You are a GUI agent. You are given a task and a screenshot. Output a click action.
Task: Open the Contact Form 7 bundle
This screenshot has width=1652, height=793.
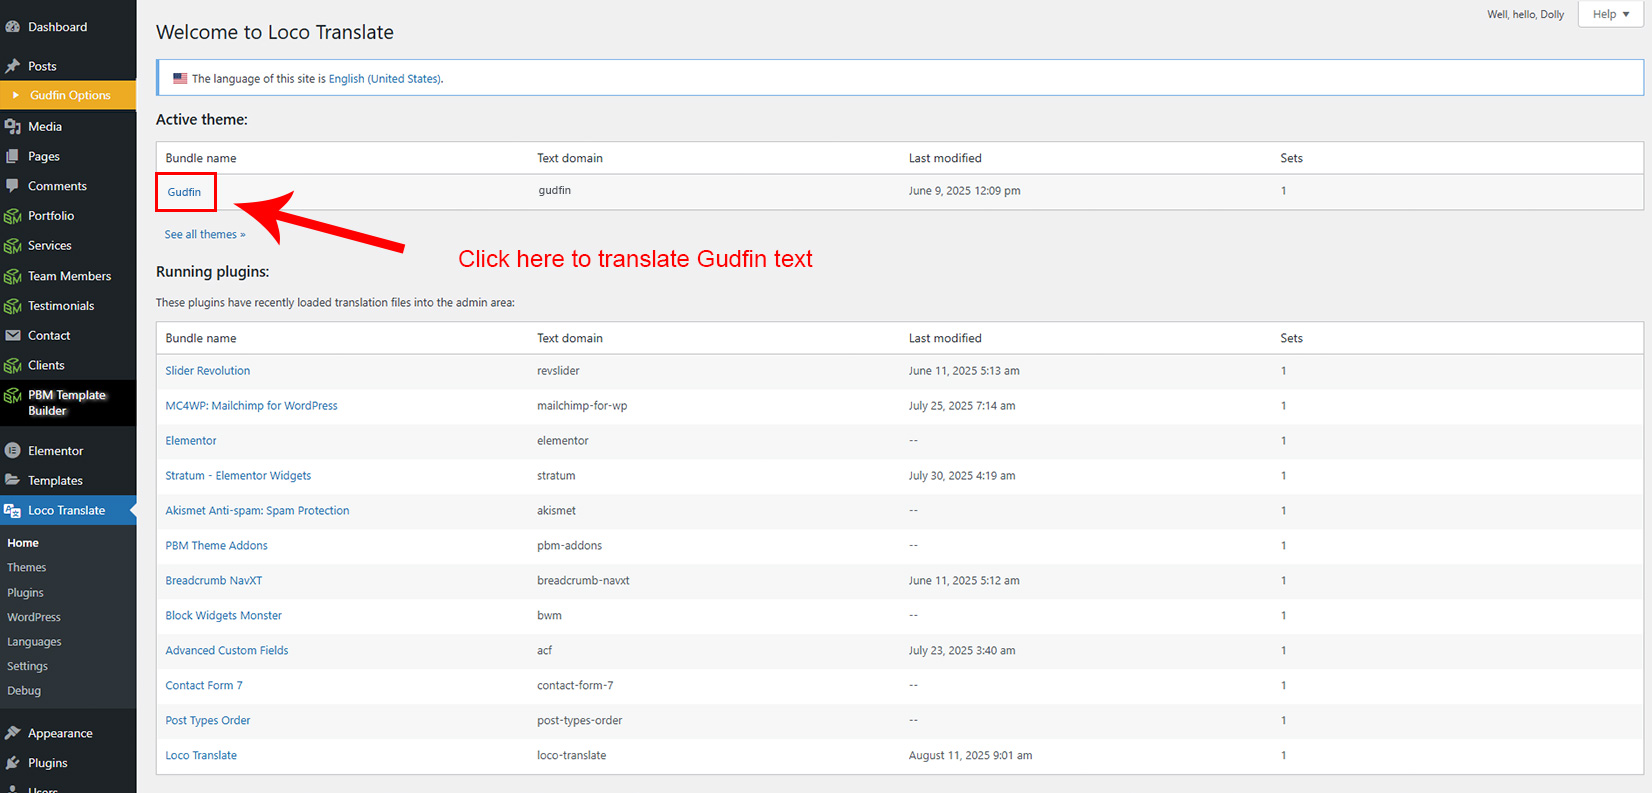click(203, 686)
